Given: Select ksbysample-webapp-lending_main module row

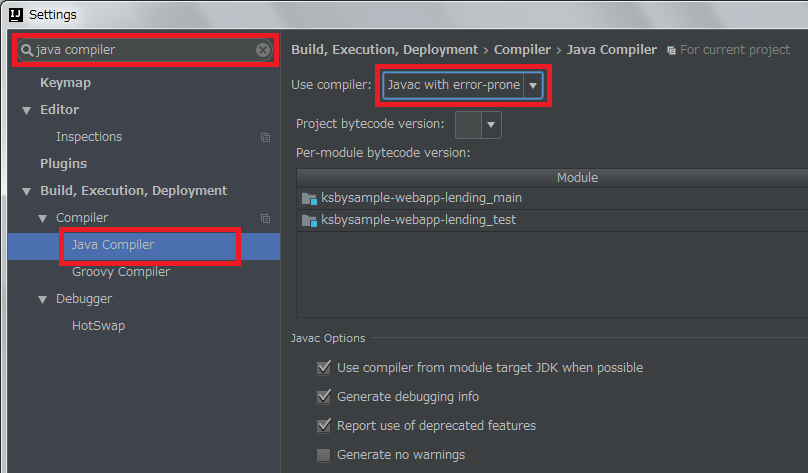Looking at the screenshot, I should (x=552, y=198).
